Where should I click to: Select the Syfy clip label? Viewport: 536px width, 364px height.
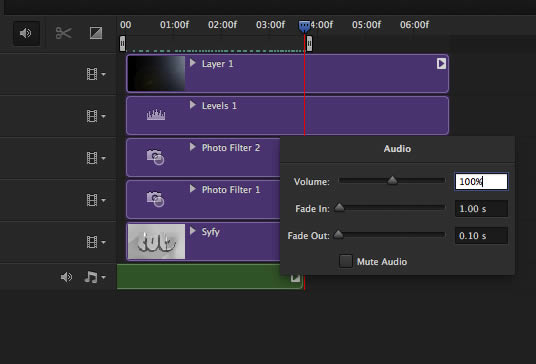211,232
